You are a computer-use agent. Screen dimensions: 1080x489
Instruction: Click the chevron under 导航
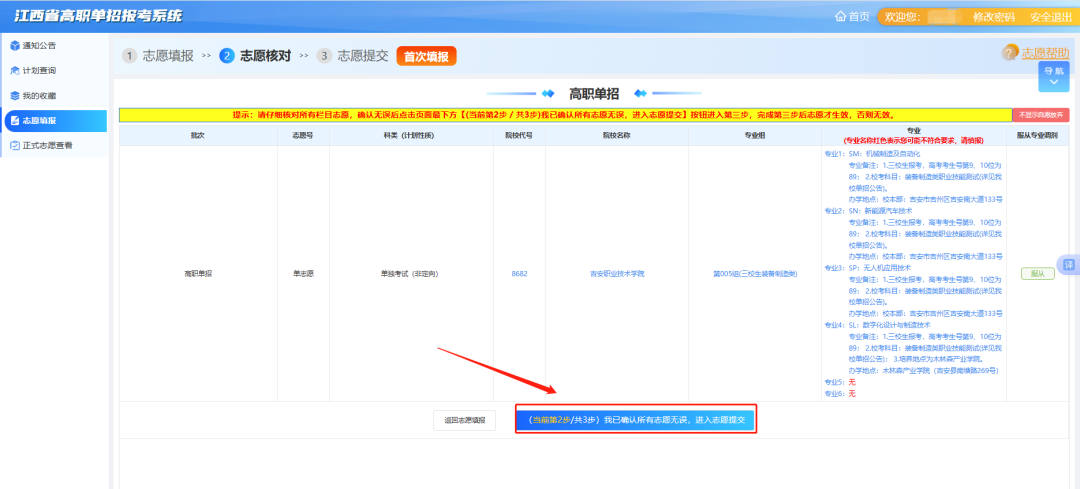(x=1054, y=85)
